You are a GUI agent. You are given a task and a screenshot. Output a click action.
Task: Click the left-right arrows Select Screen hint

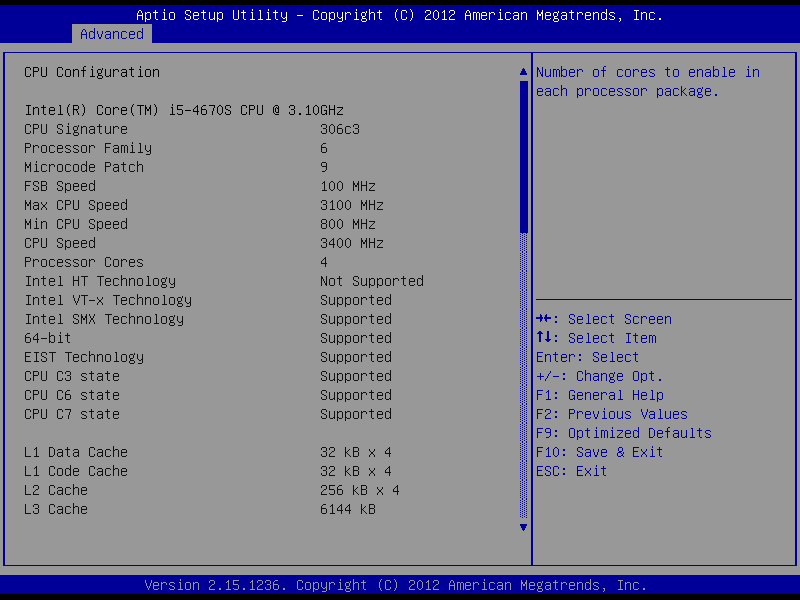point(604,319)
